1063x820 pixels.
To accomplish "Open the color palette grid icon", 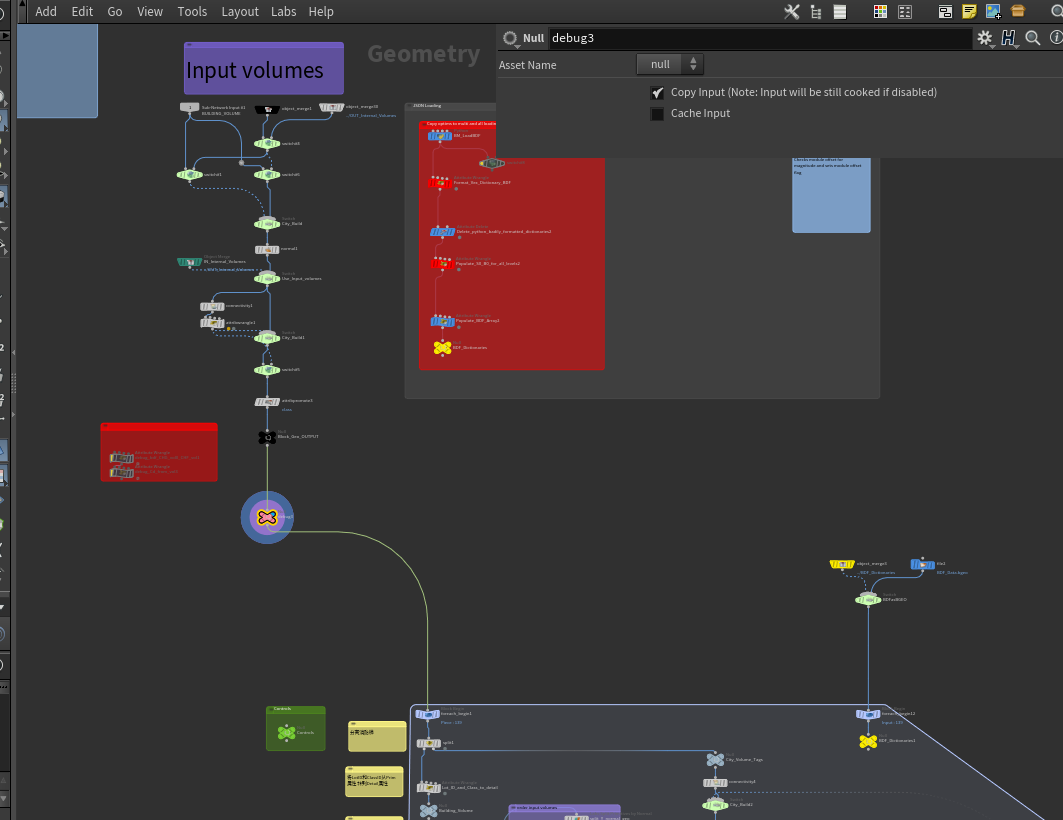I will click(x=880, y=12).
